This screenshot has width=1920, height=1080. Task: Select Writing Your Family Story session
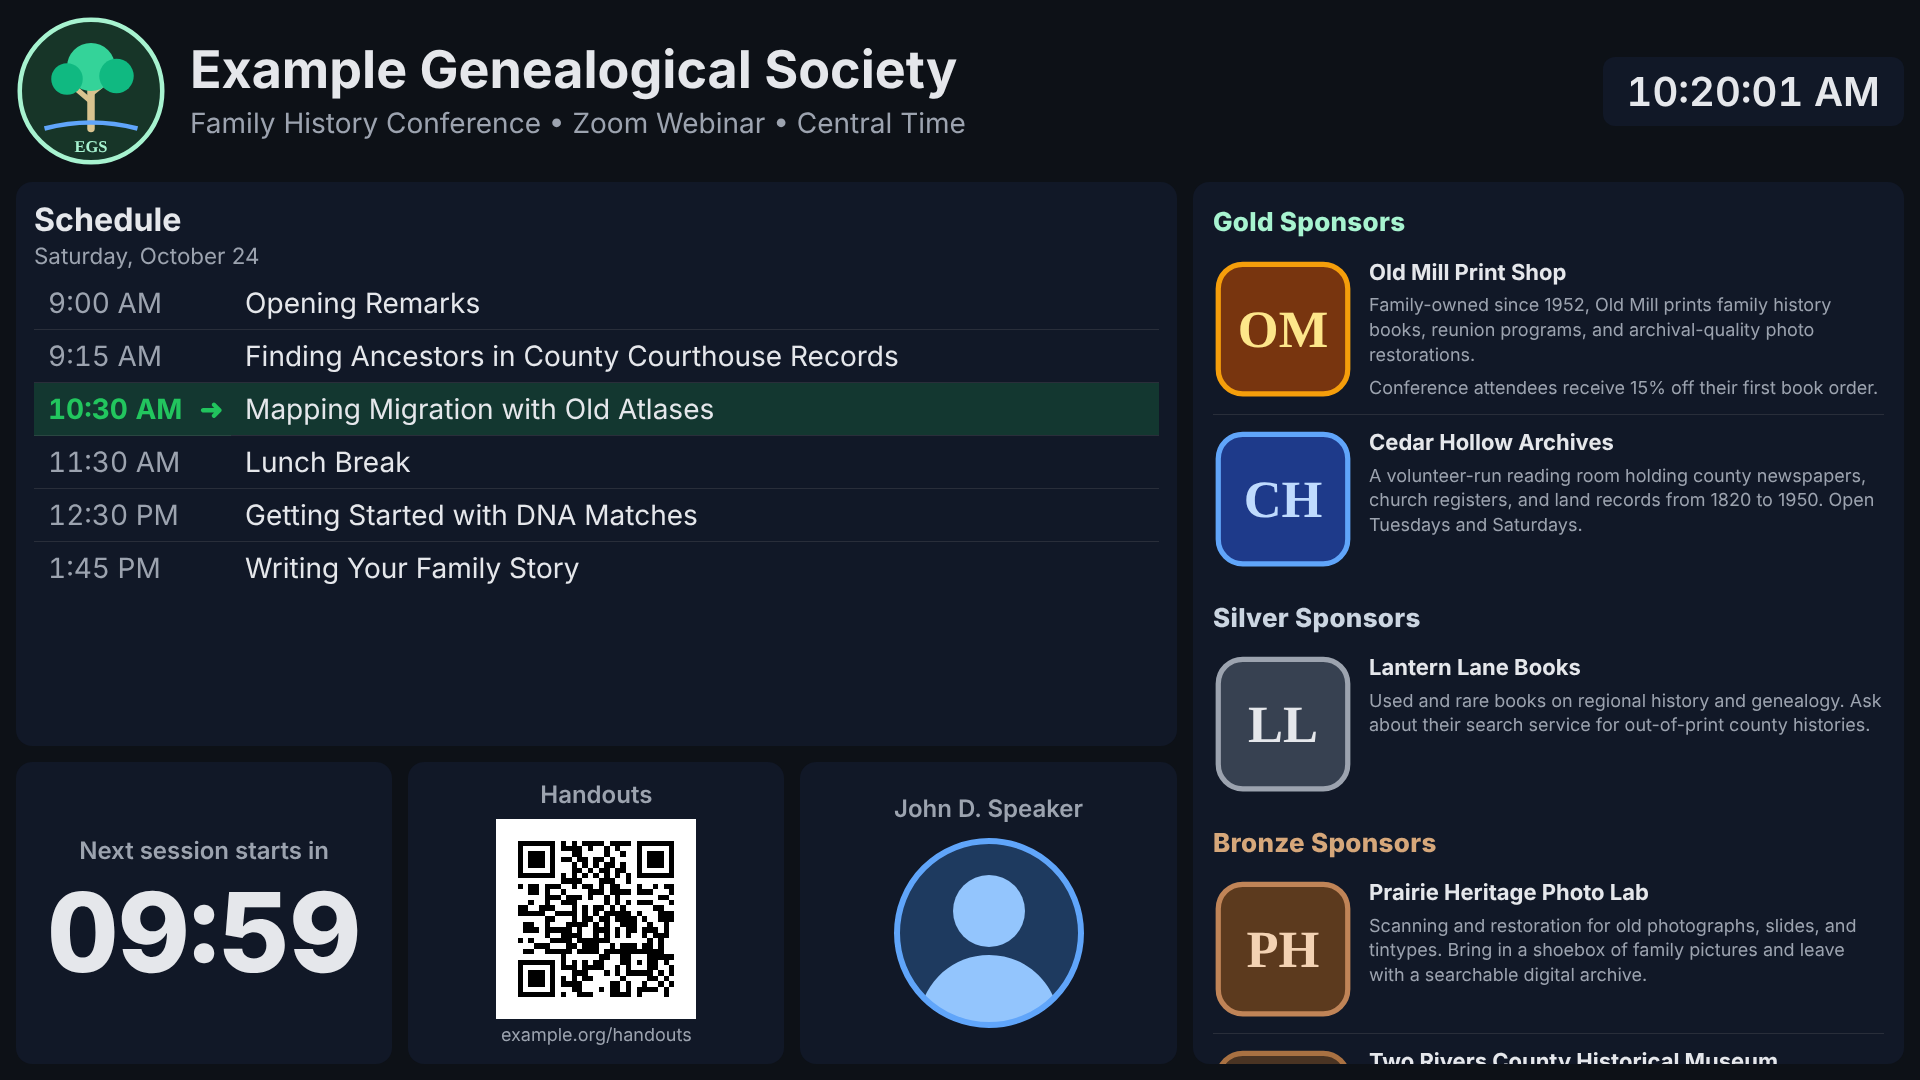pos(596,568)
